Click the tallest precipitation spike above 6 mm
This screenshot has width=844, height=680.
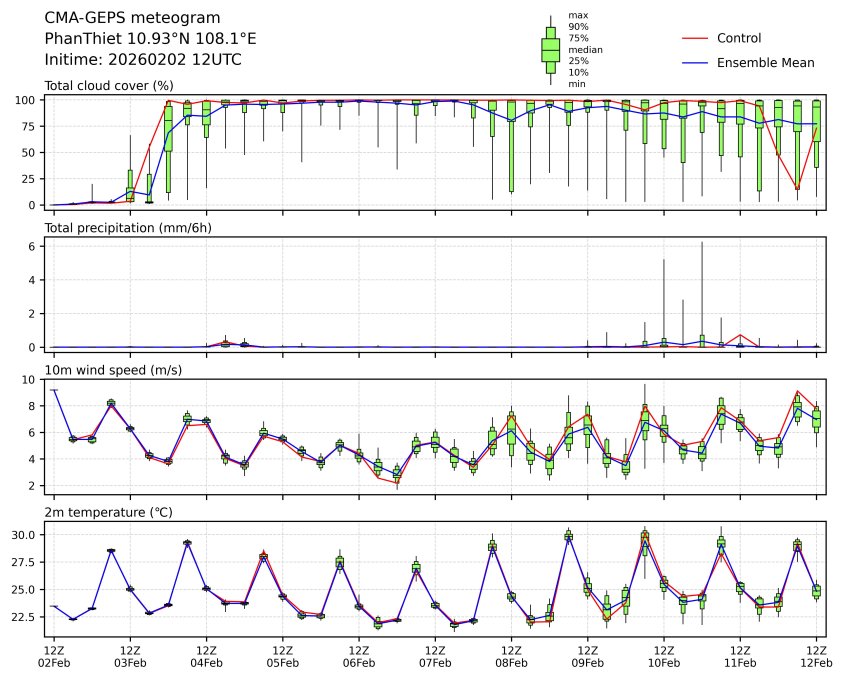(x=702, y=243)
